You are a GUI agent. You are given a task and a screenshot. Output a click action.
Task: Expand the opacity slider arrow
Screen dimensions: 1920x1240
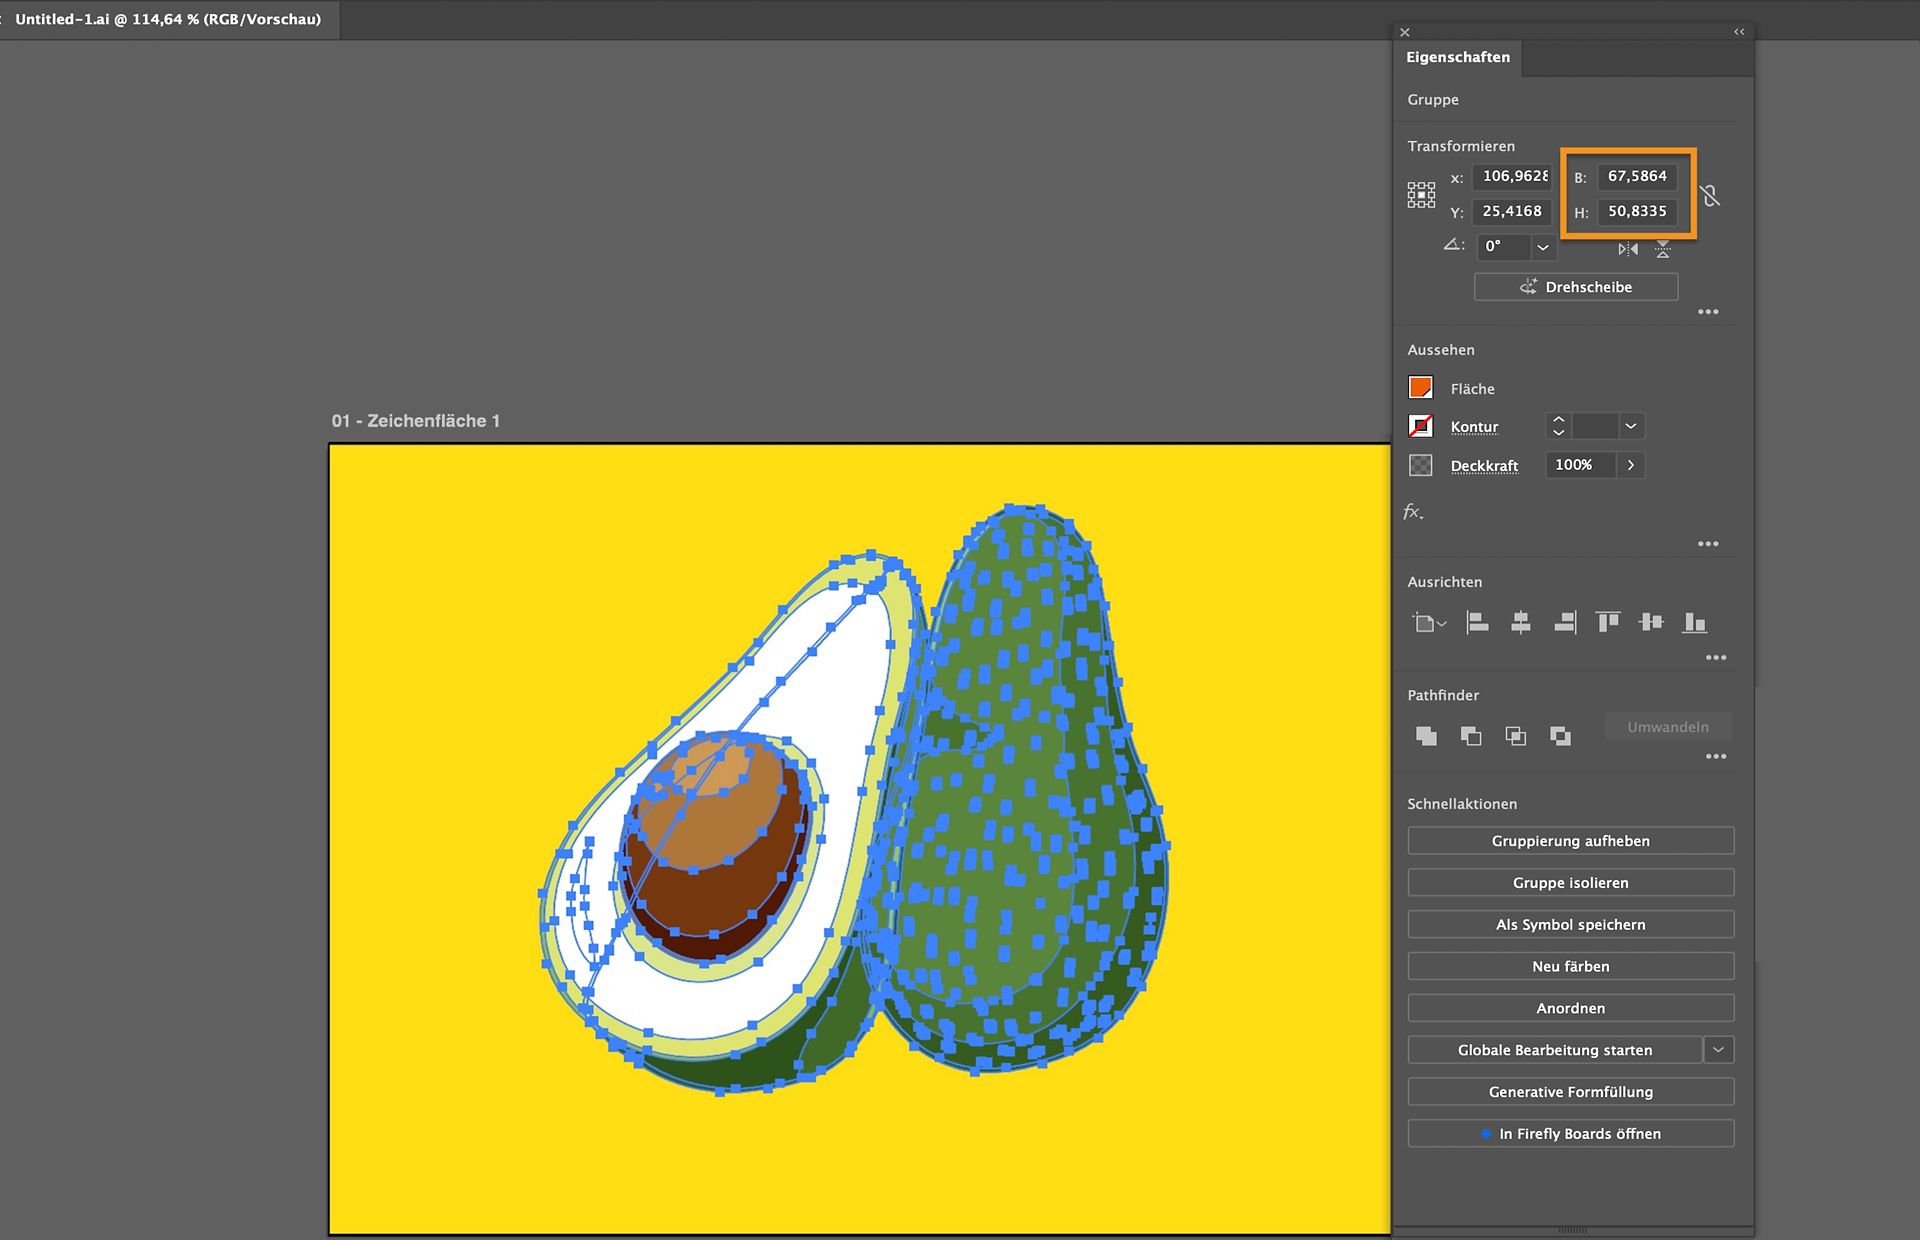point(1631,465)
